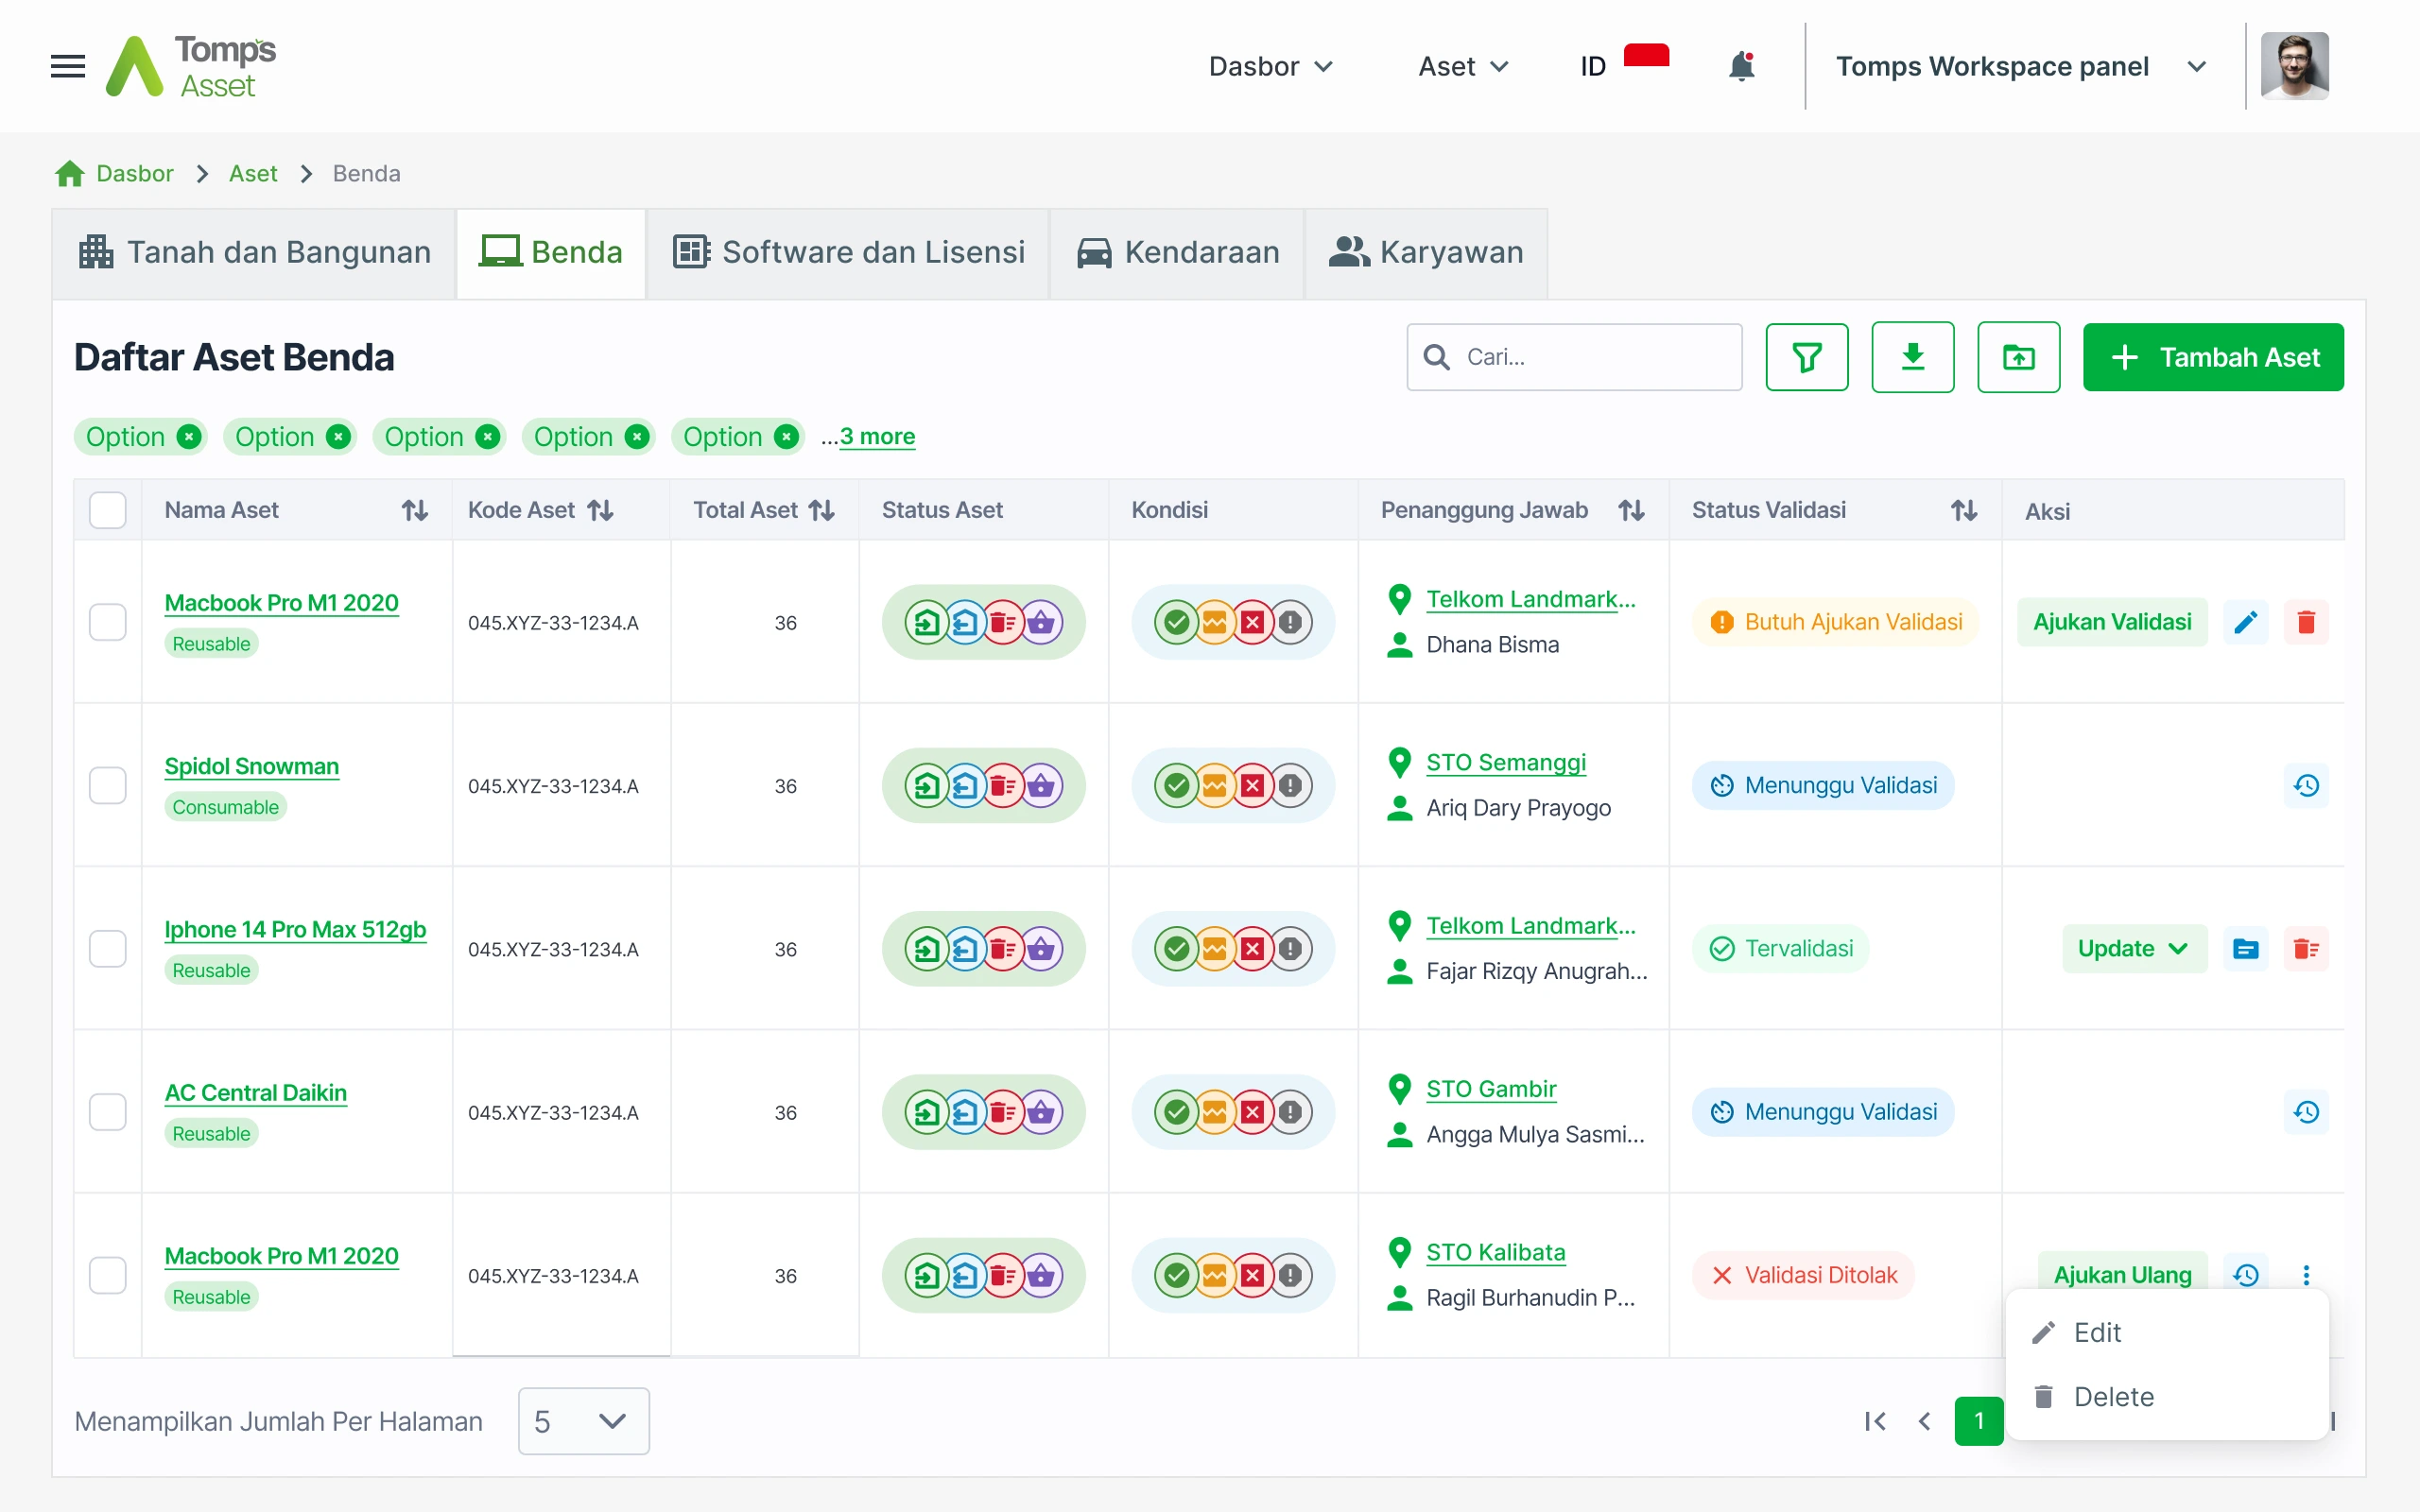Toggle the select-all header checkbox
The width and height of the screenshot is (2420, 1512).
pyautogui.click(x=108, y=510)
